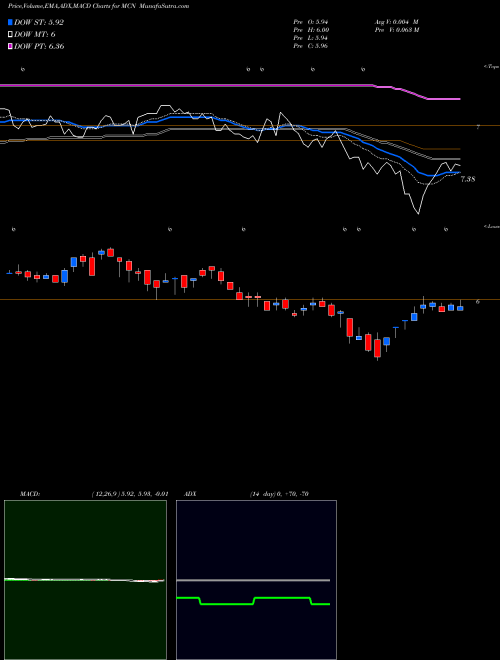Select the 'DOW PT: 6.36' legend label
Image resolution: width=500 pixels, height=660 pixels.
[x=39, y=46]
